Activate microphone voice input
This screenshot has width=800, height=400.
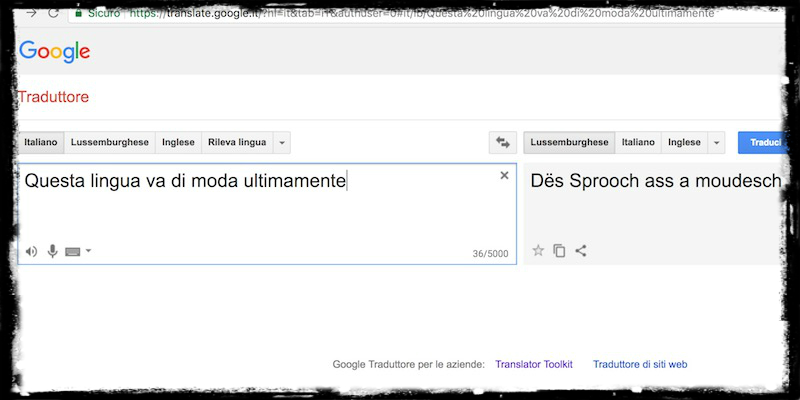(52, 251)
